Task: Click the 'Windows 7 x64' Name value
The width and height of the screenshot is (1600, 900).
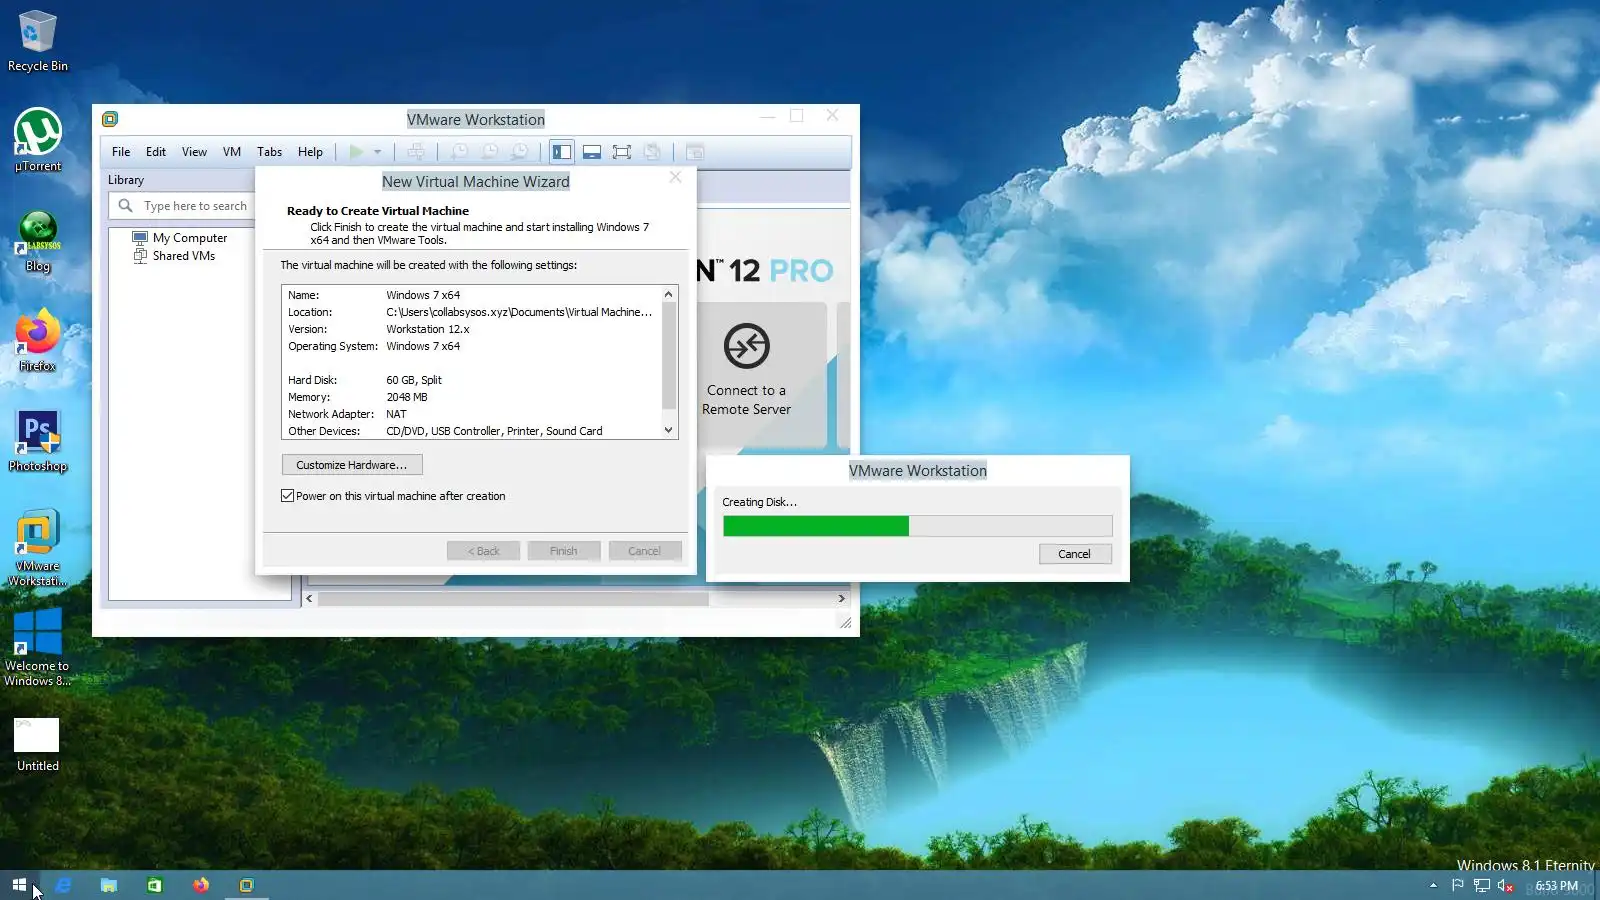Action: [x=423, y=295]
